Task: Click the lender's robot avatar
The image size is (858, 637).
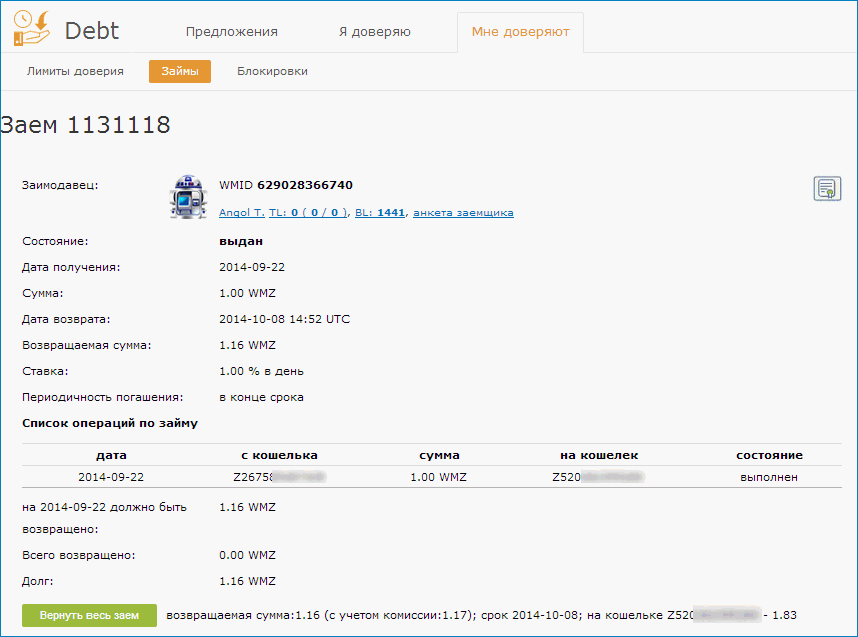Action: [188, 197]
